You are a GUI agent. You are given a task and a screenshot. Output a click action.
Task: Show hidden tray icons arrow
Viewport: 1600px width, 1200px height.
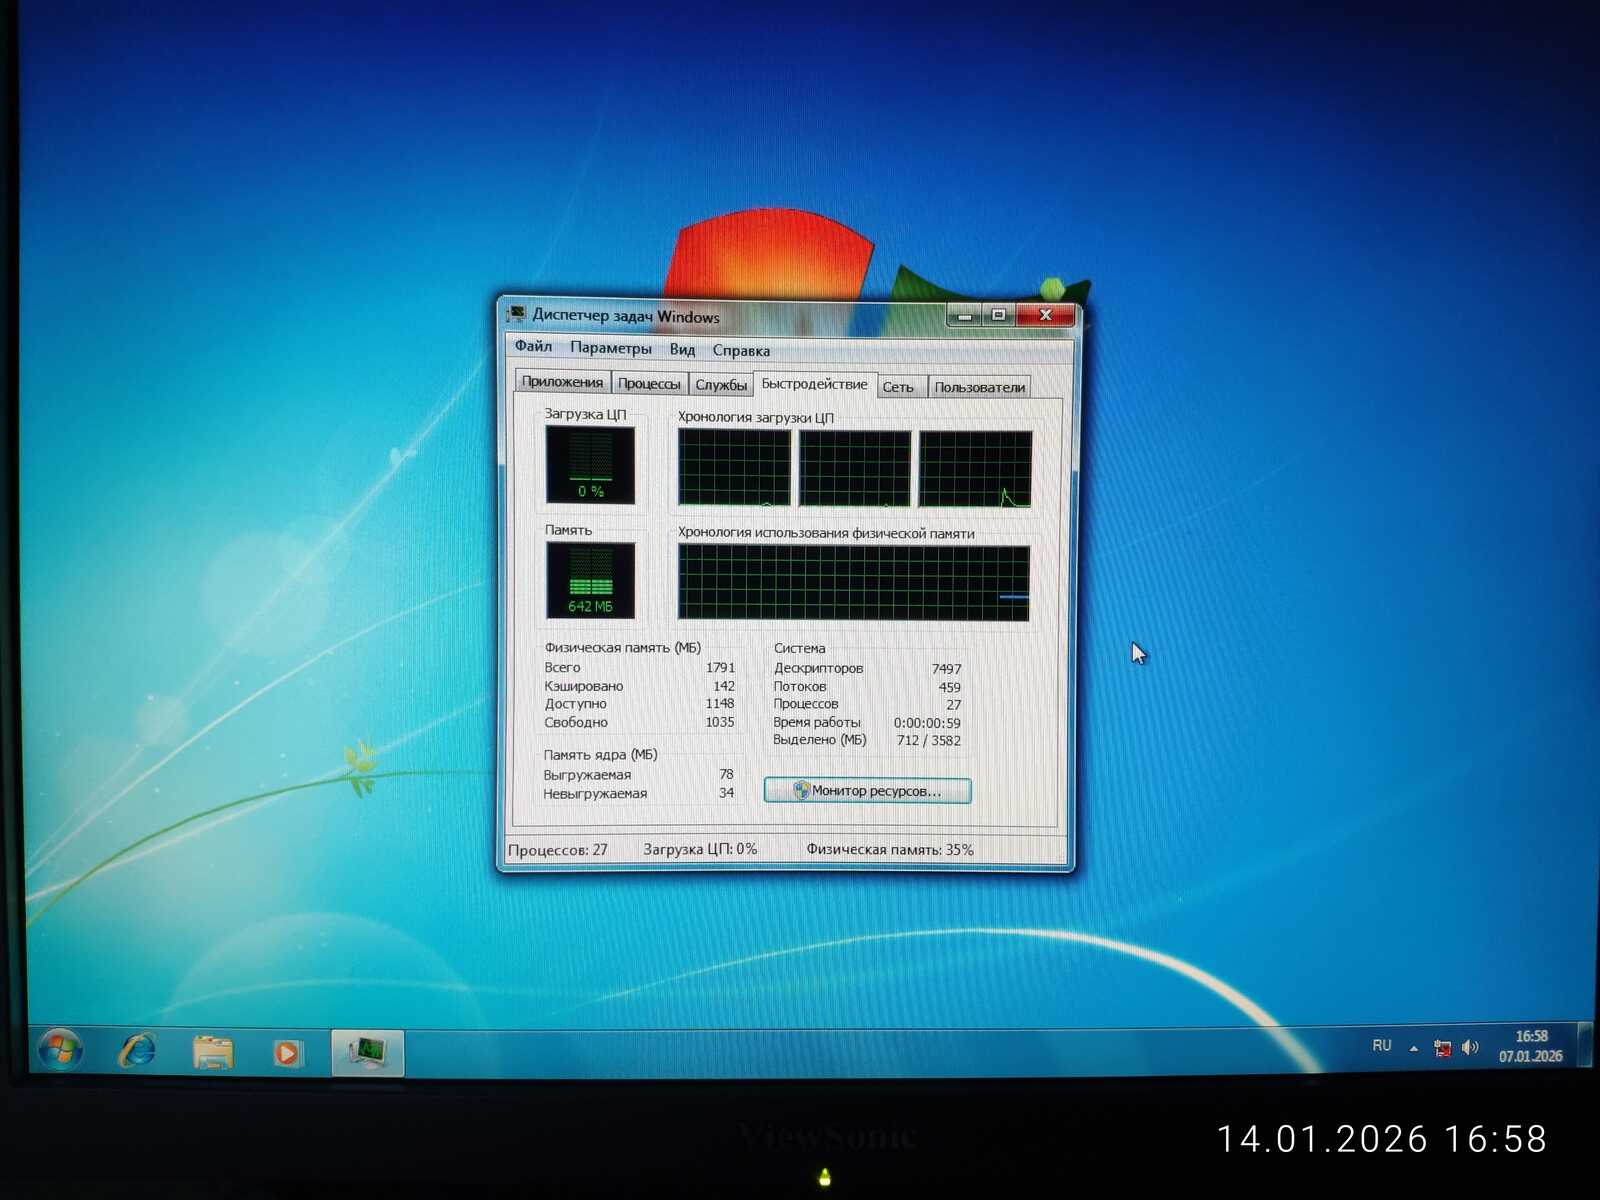(1413, 1048)
